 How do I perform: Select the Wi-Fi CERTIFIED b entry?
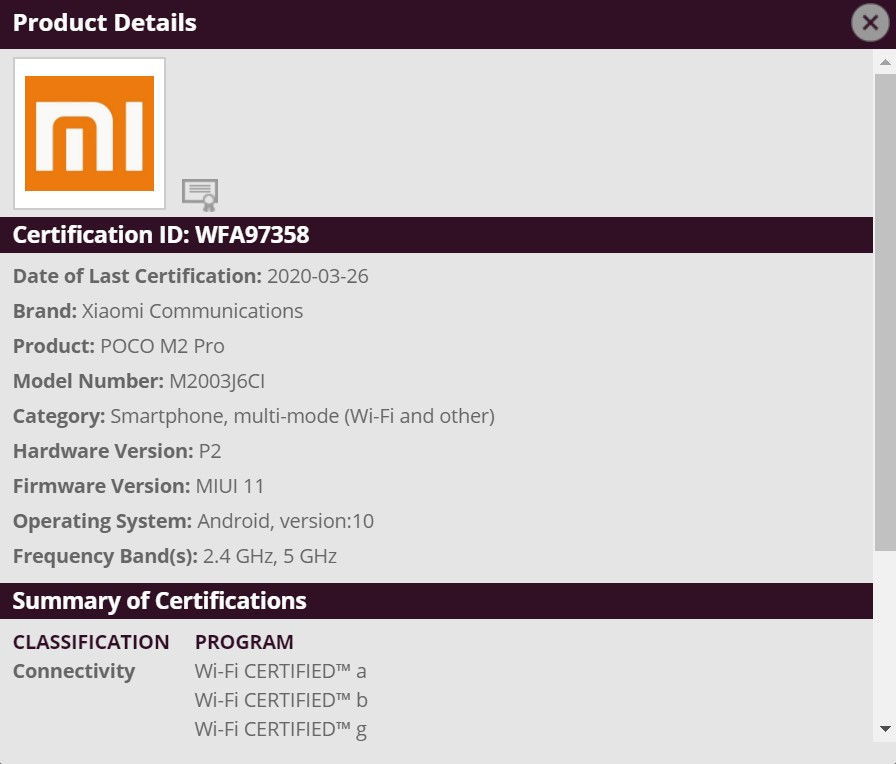click(x=281, y=700)
